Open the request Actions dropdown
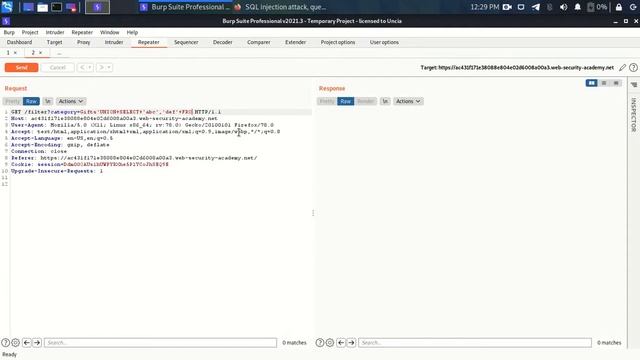 click(x=71, y=101)
